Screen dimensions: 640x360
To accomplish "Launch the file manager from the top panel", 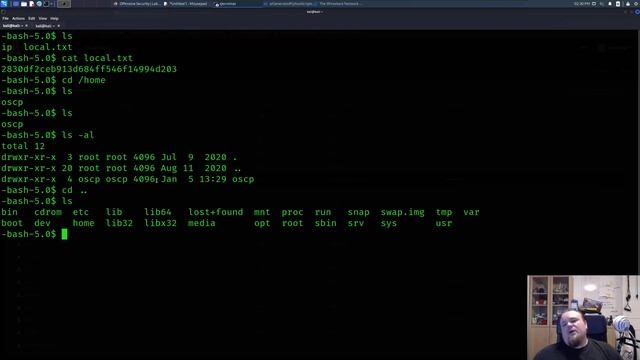I will coord(24,4).
